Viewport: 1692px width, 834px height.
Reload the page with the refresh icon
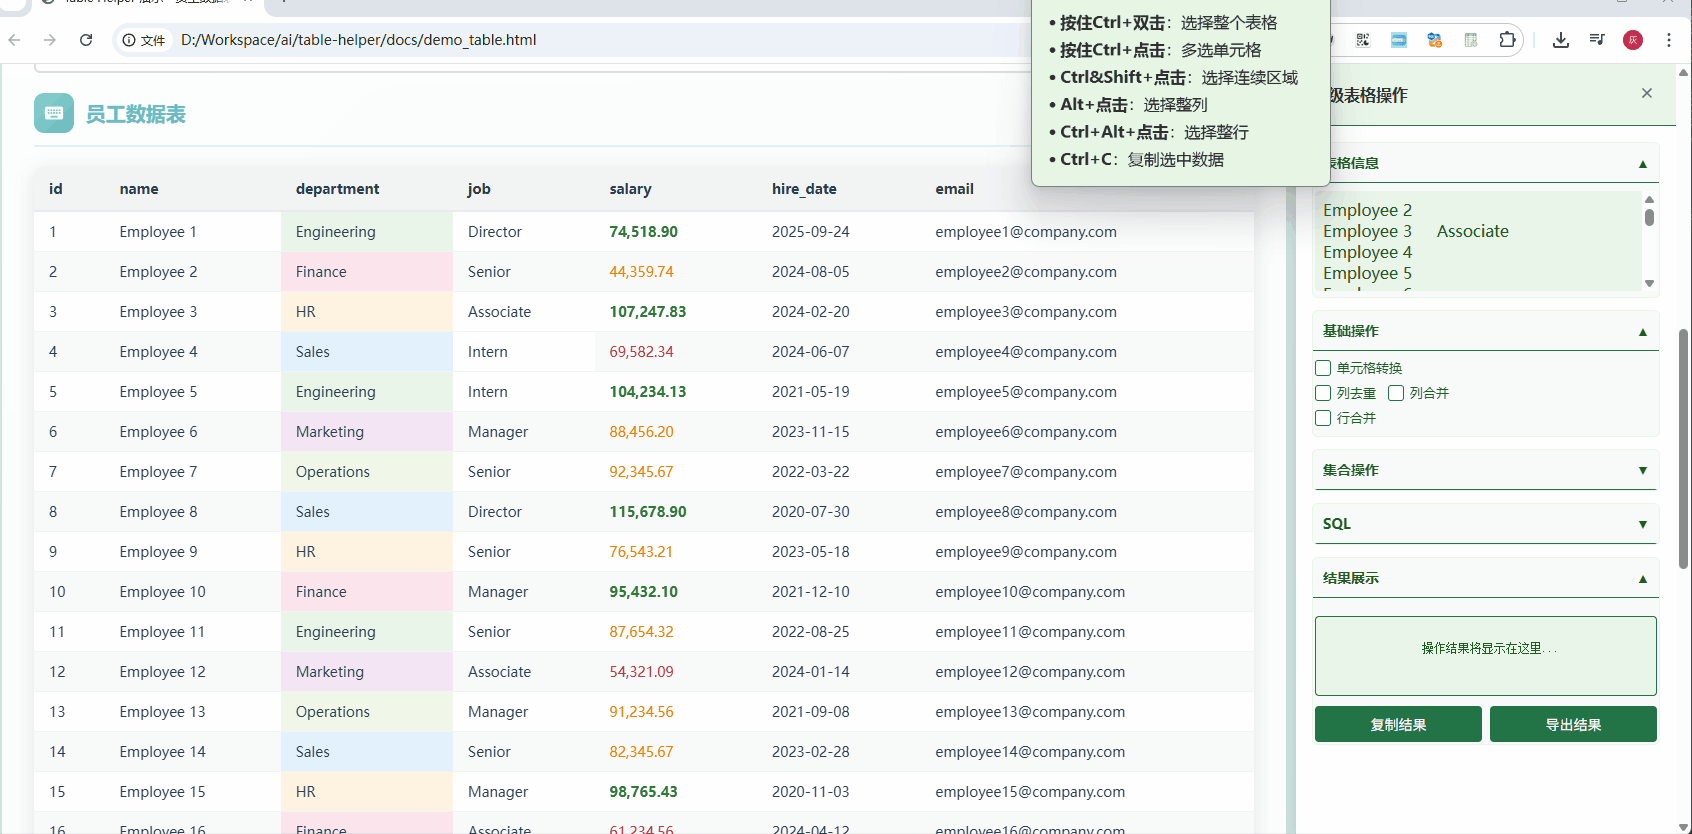coord(86,40)
